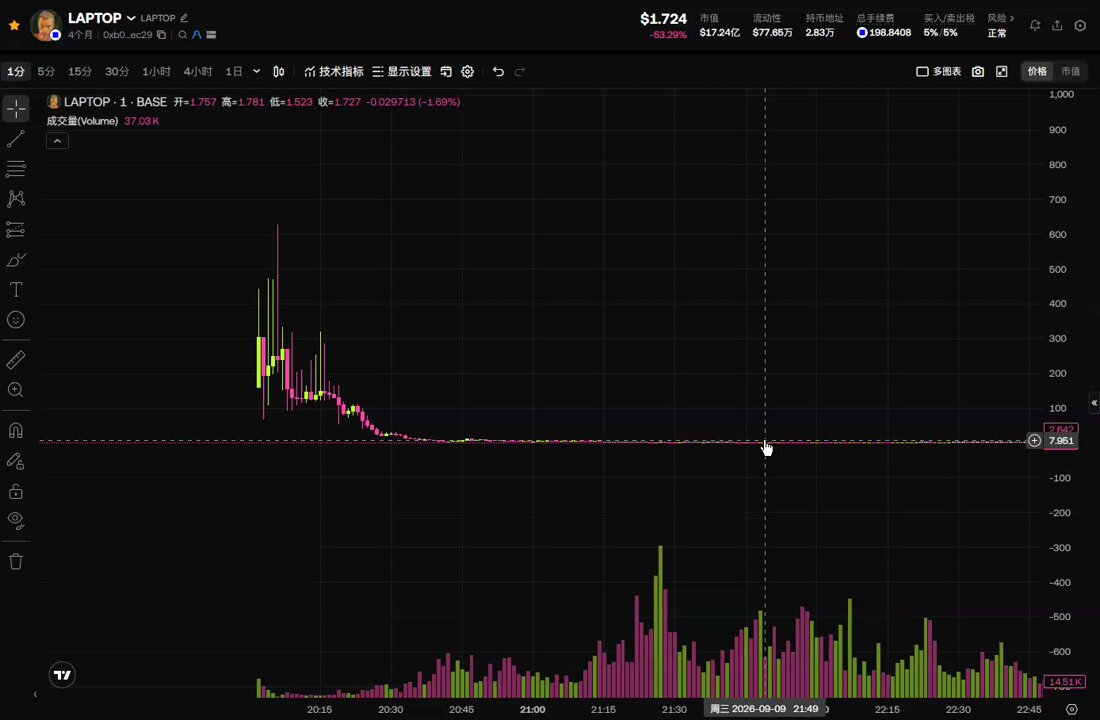Undo the last chart action
The image size is (1100, 720).
tap(498, 72)
